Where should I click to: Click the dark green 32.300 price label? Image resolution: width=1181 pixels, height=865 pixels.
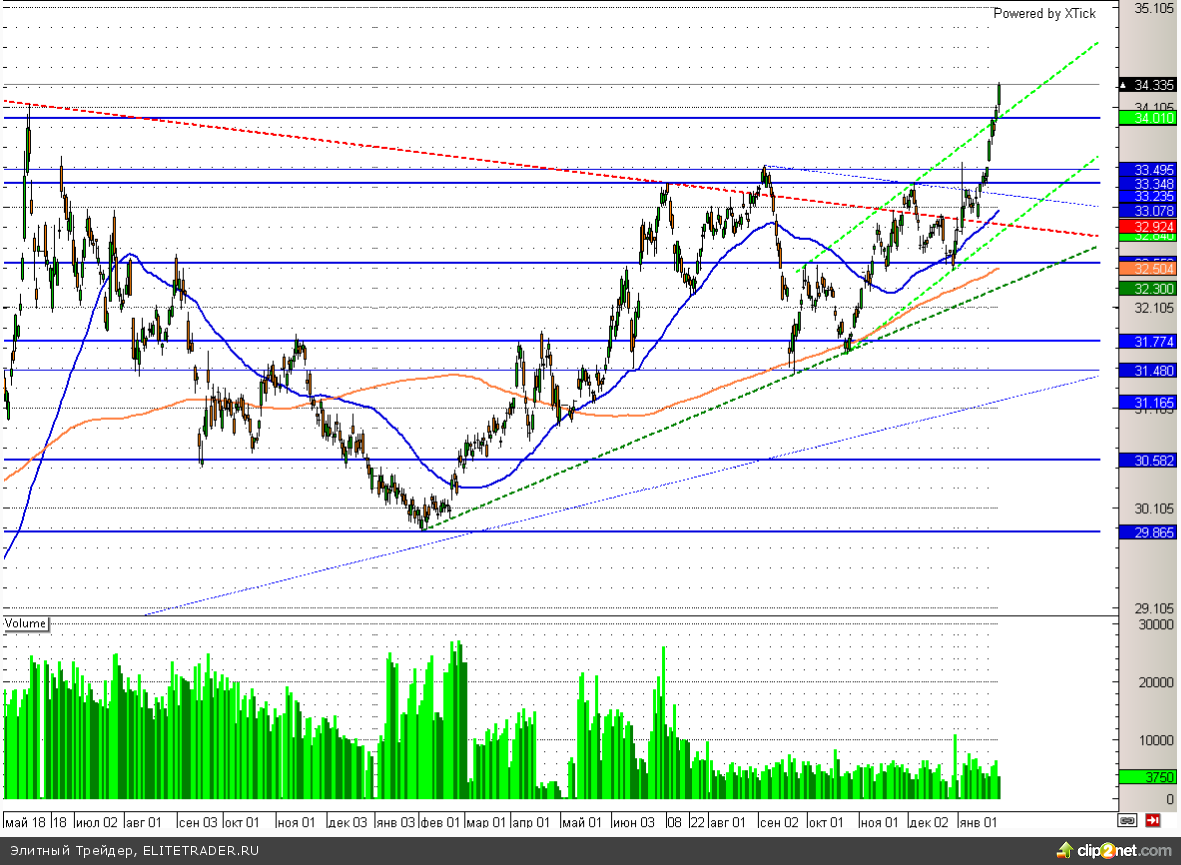click(1147, 288)
